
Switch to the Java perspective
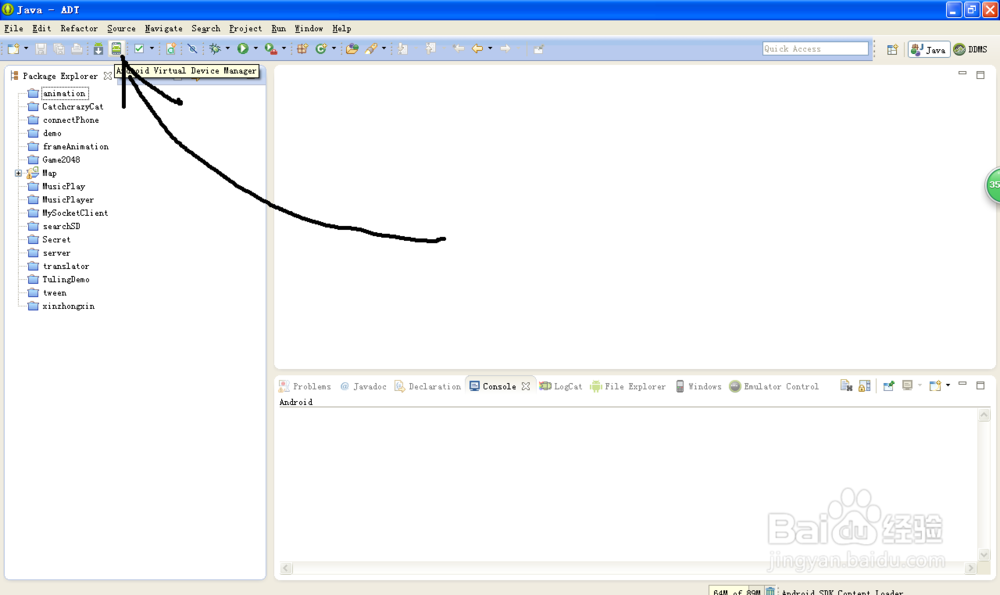coord(929,49)
